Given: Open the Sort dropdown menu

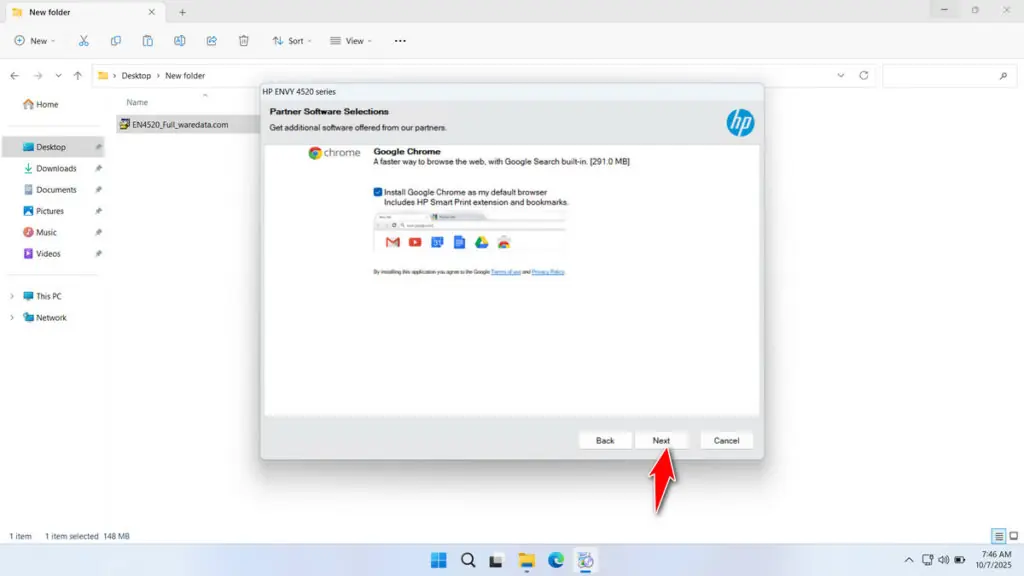Looking at the screenshot, I should [x=292, y=41].
